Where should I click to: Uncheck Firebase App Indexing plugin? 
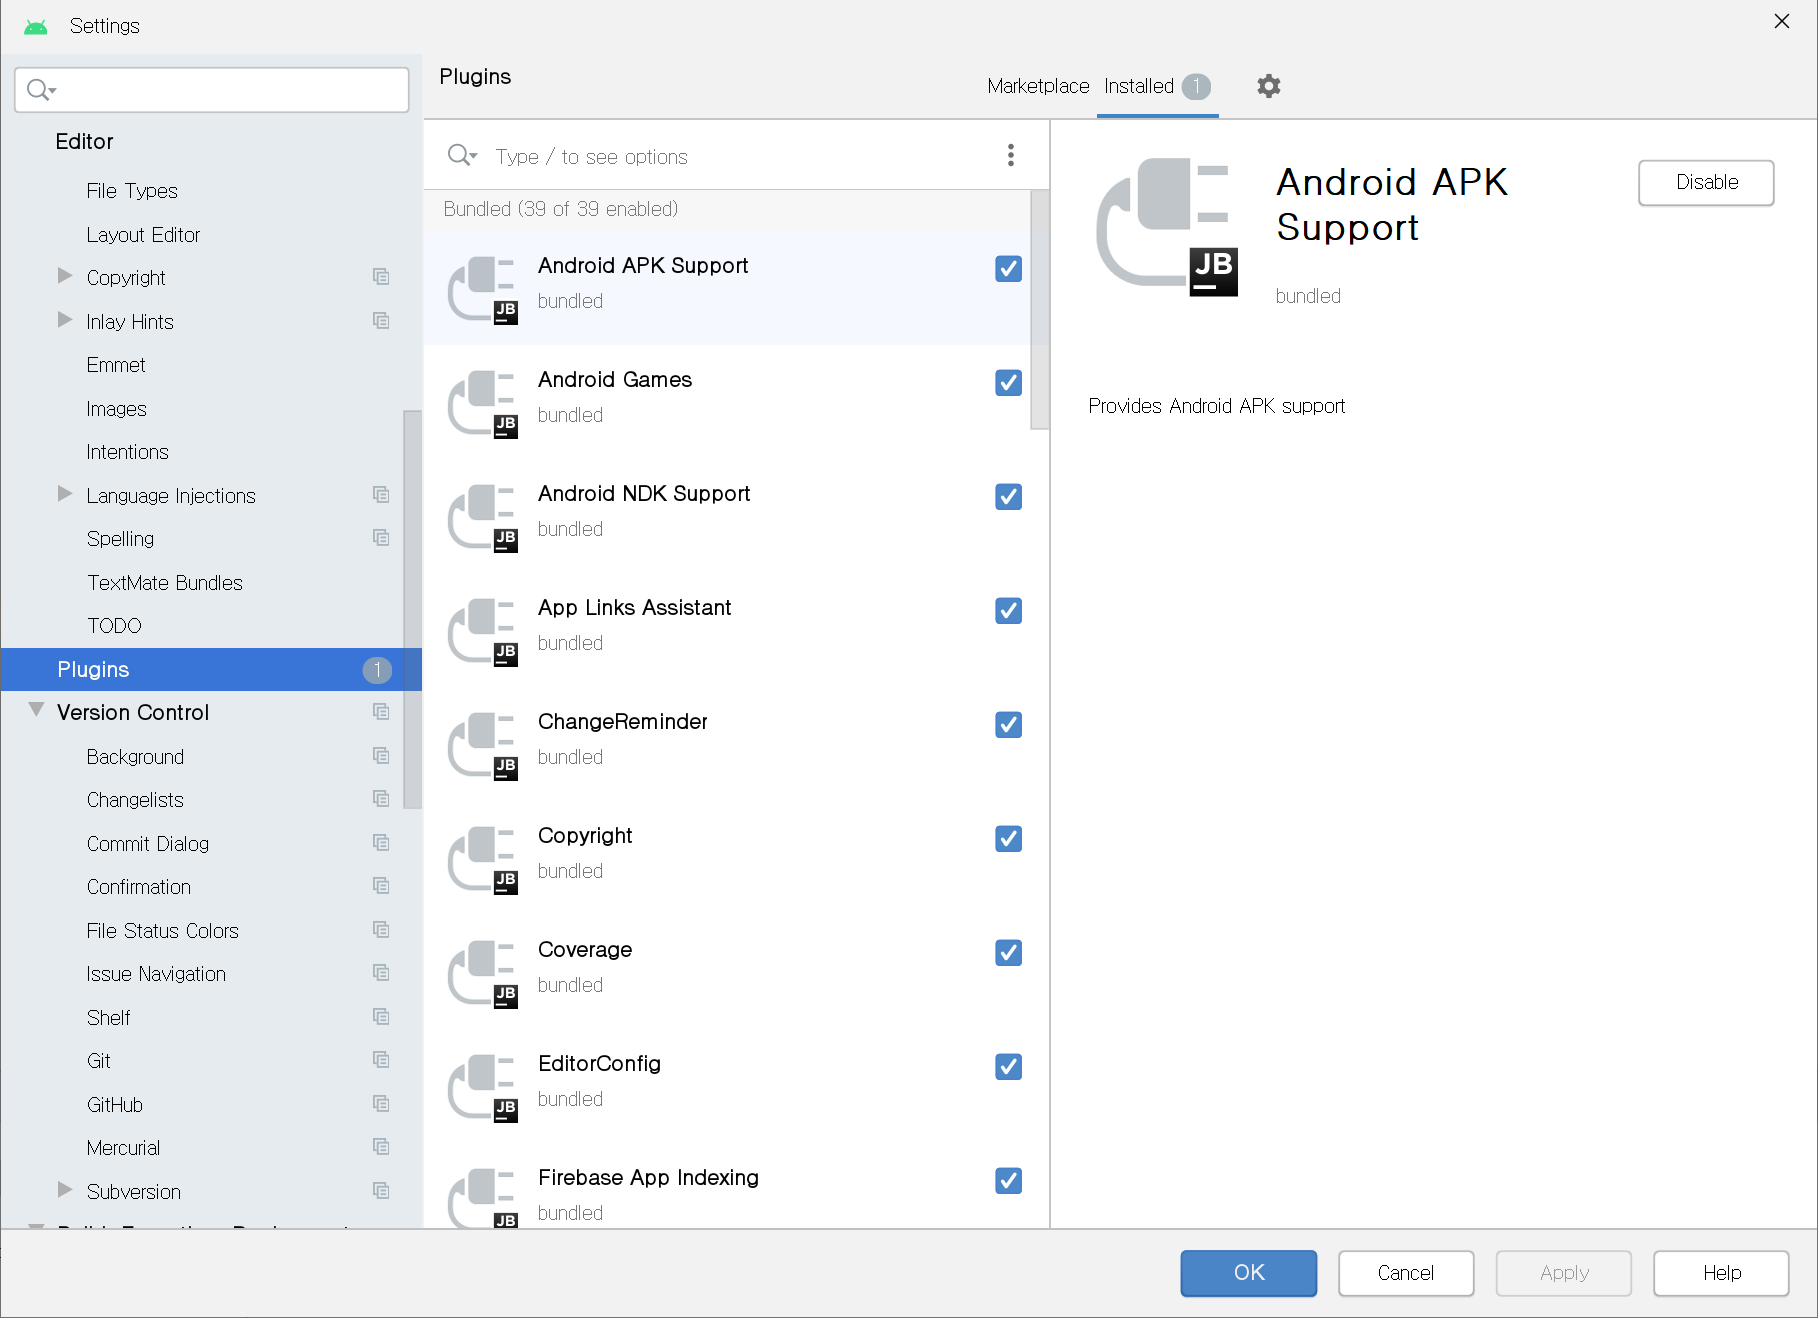click(1008, 1180)
